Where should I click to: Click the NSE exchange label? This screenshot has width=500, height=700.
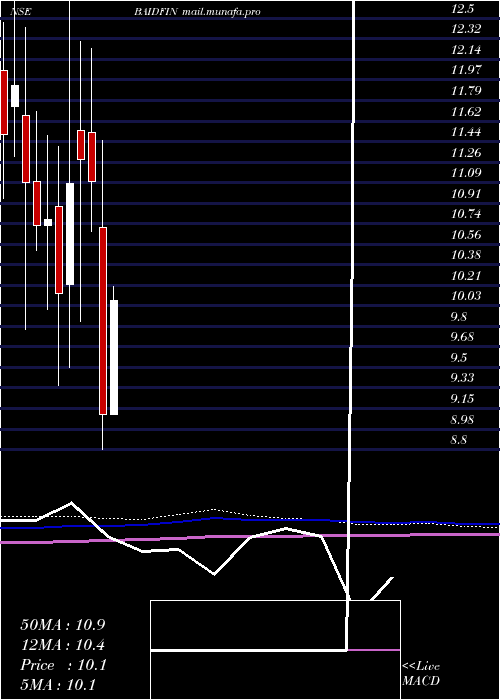tap(21, 12)
